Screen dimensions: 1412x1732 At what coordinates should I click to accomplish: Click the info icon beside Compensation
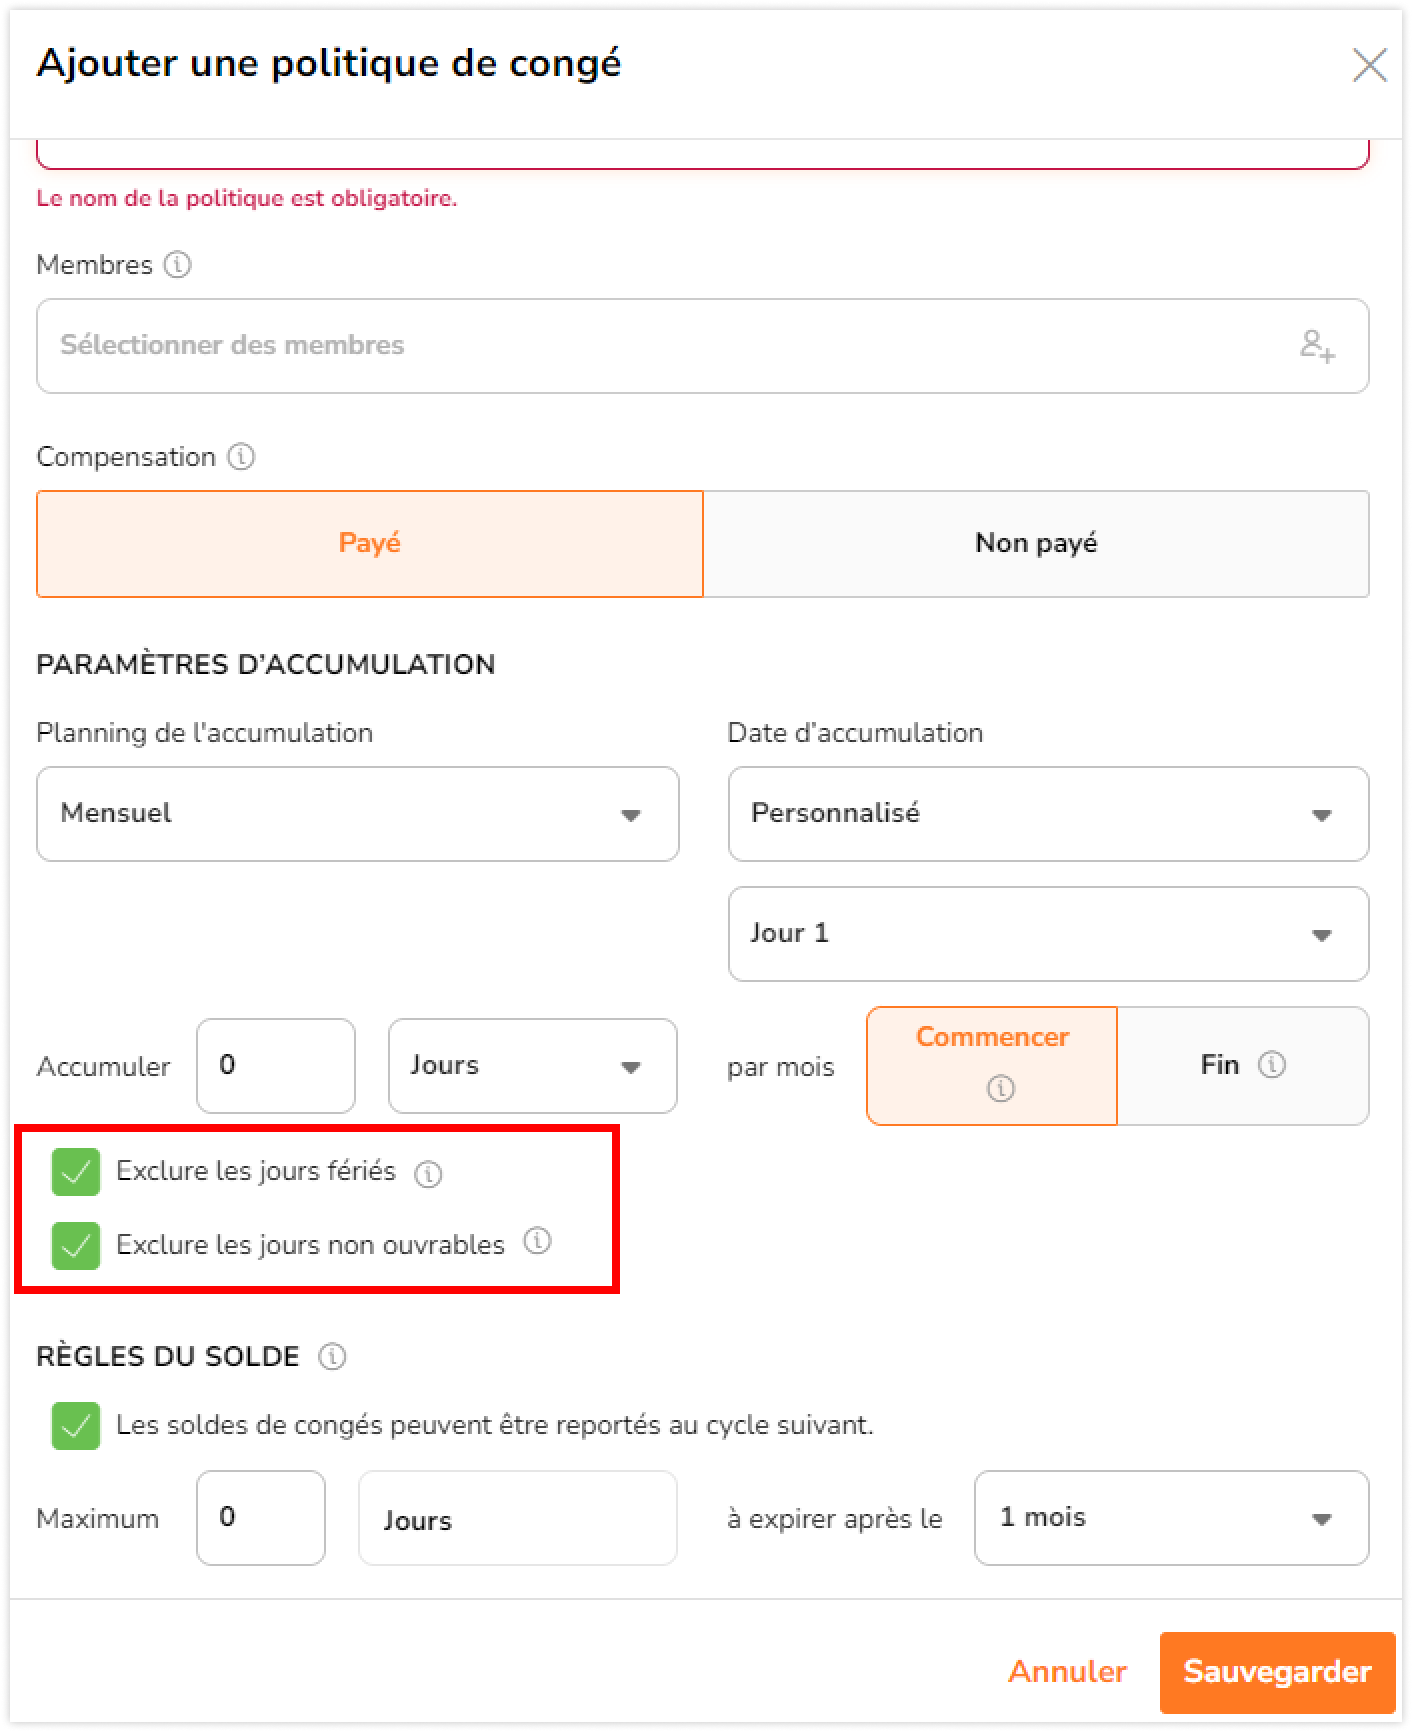click(241, 457)
